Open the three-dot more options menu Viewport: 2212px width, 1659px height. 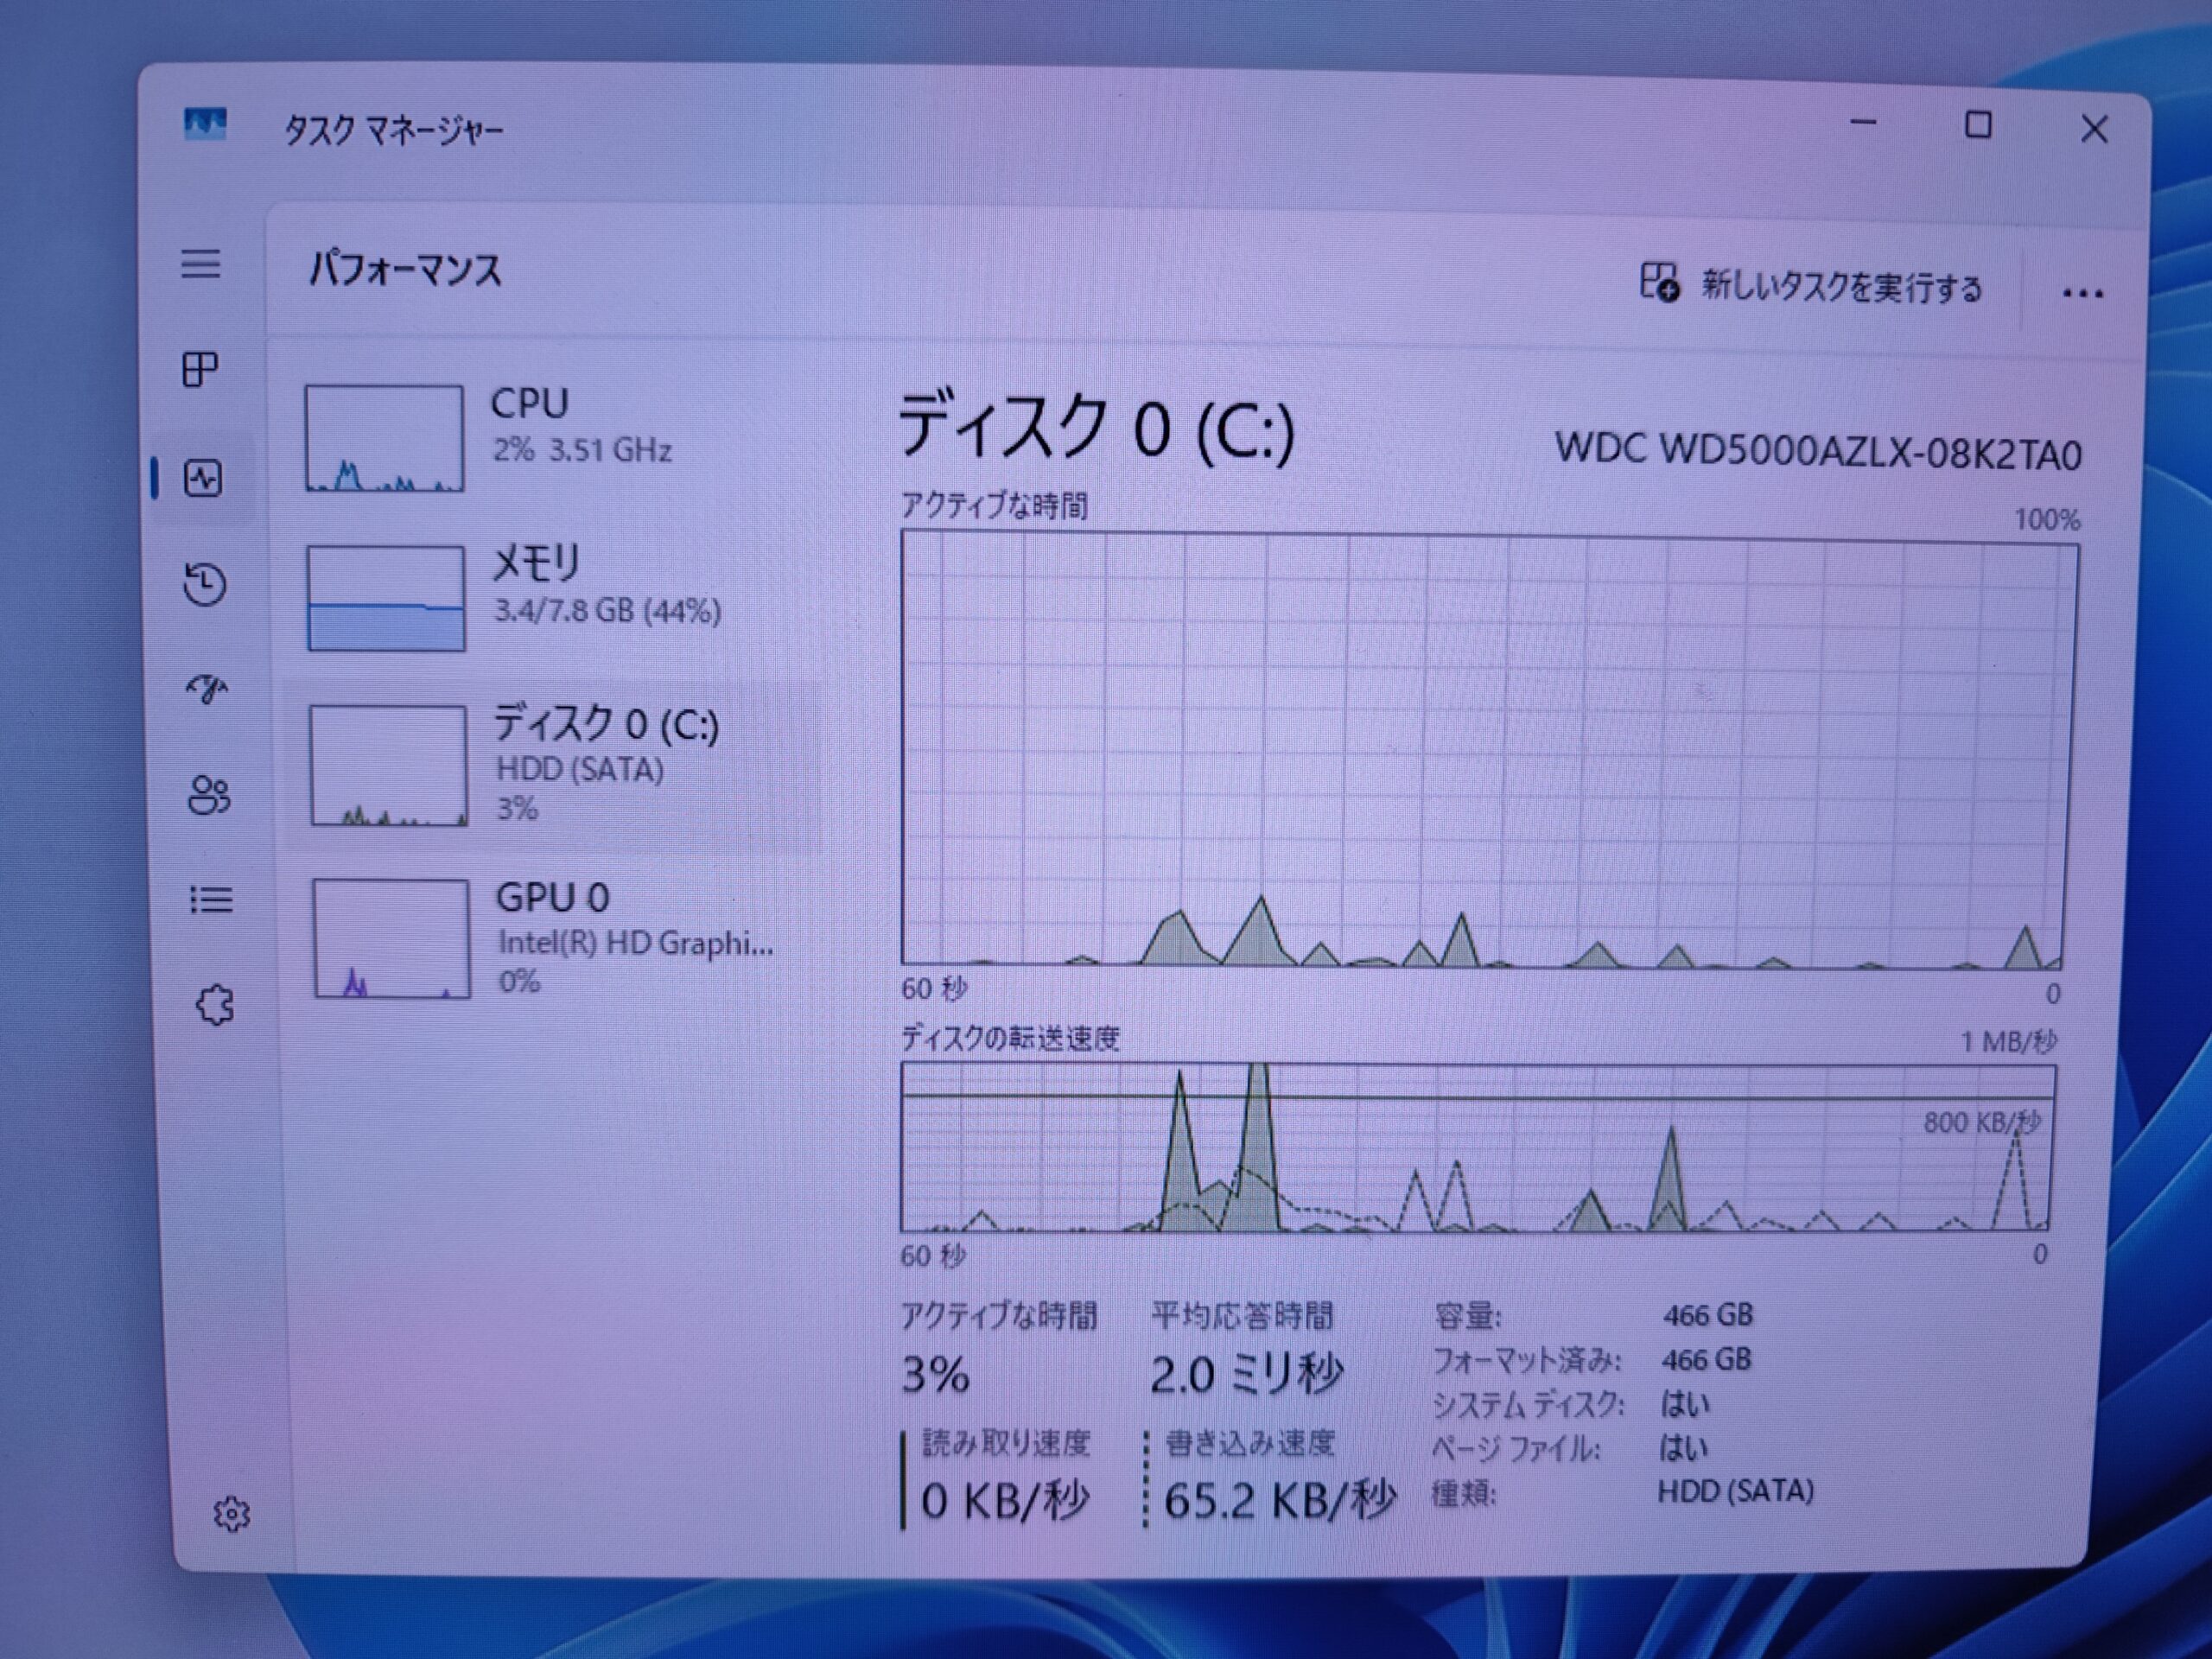click(2083, 294)
